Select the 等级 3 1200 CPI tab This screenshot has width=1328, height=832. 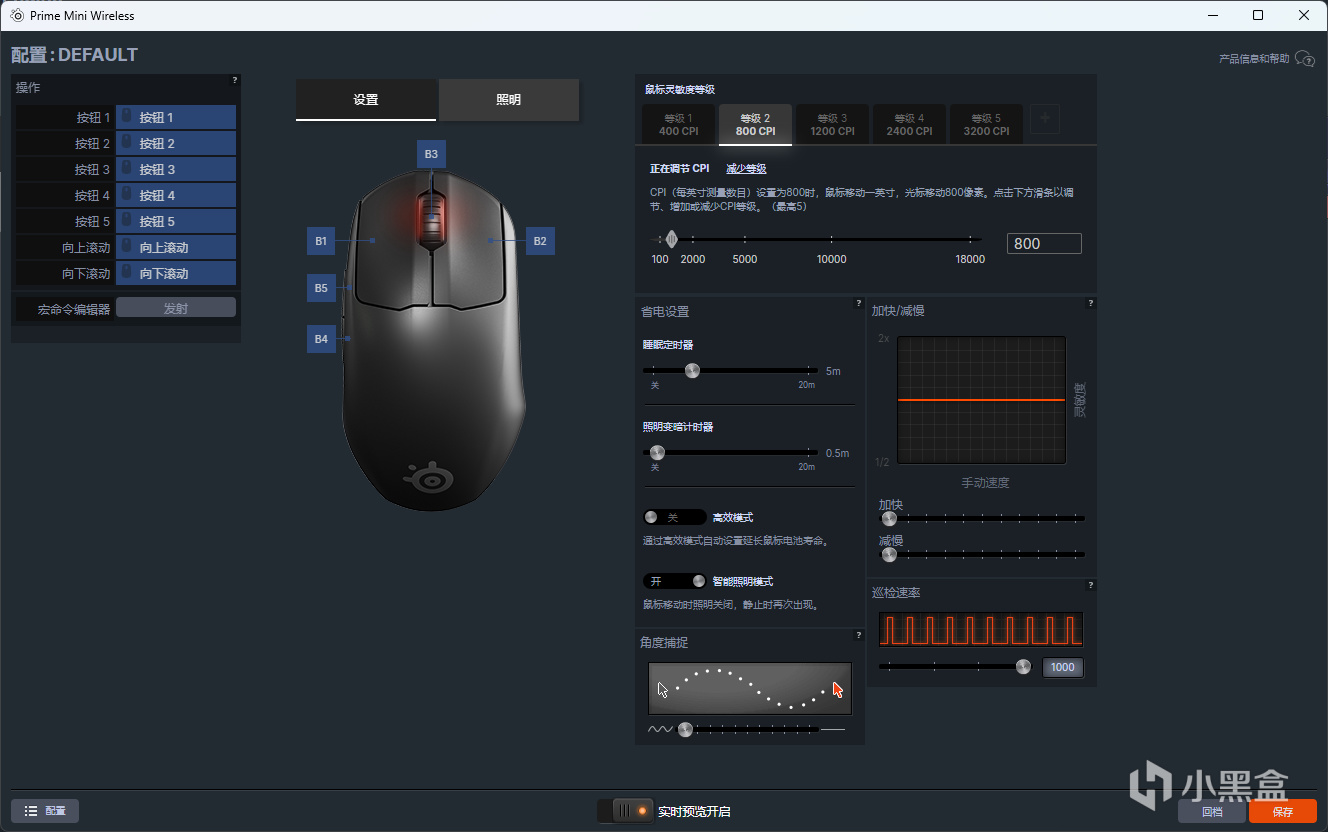832,125
